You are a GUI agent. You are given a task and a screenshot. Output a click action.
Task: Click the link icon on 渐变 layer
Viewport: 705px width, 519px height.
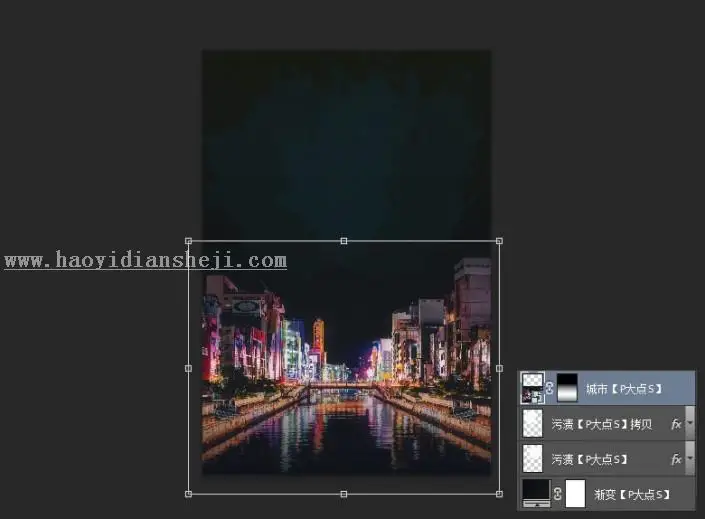tap(558, 494)
